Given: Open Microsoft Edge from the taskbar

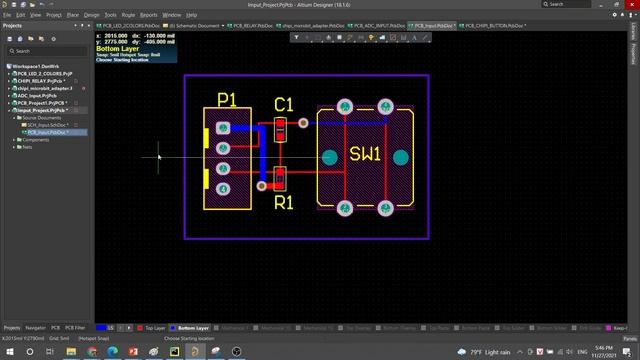Looking at the screenshot, I should tap(113, 351).
